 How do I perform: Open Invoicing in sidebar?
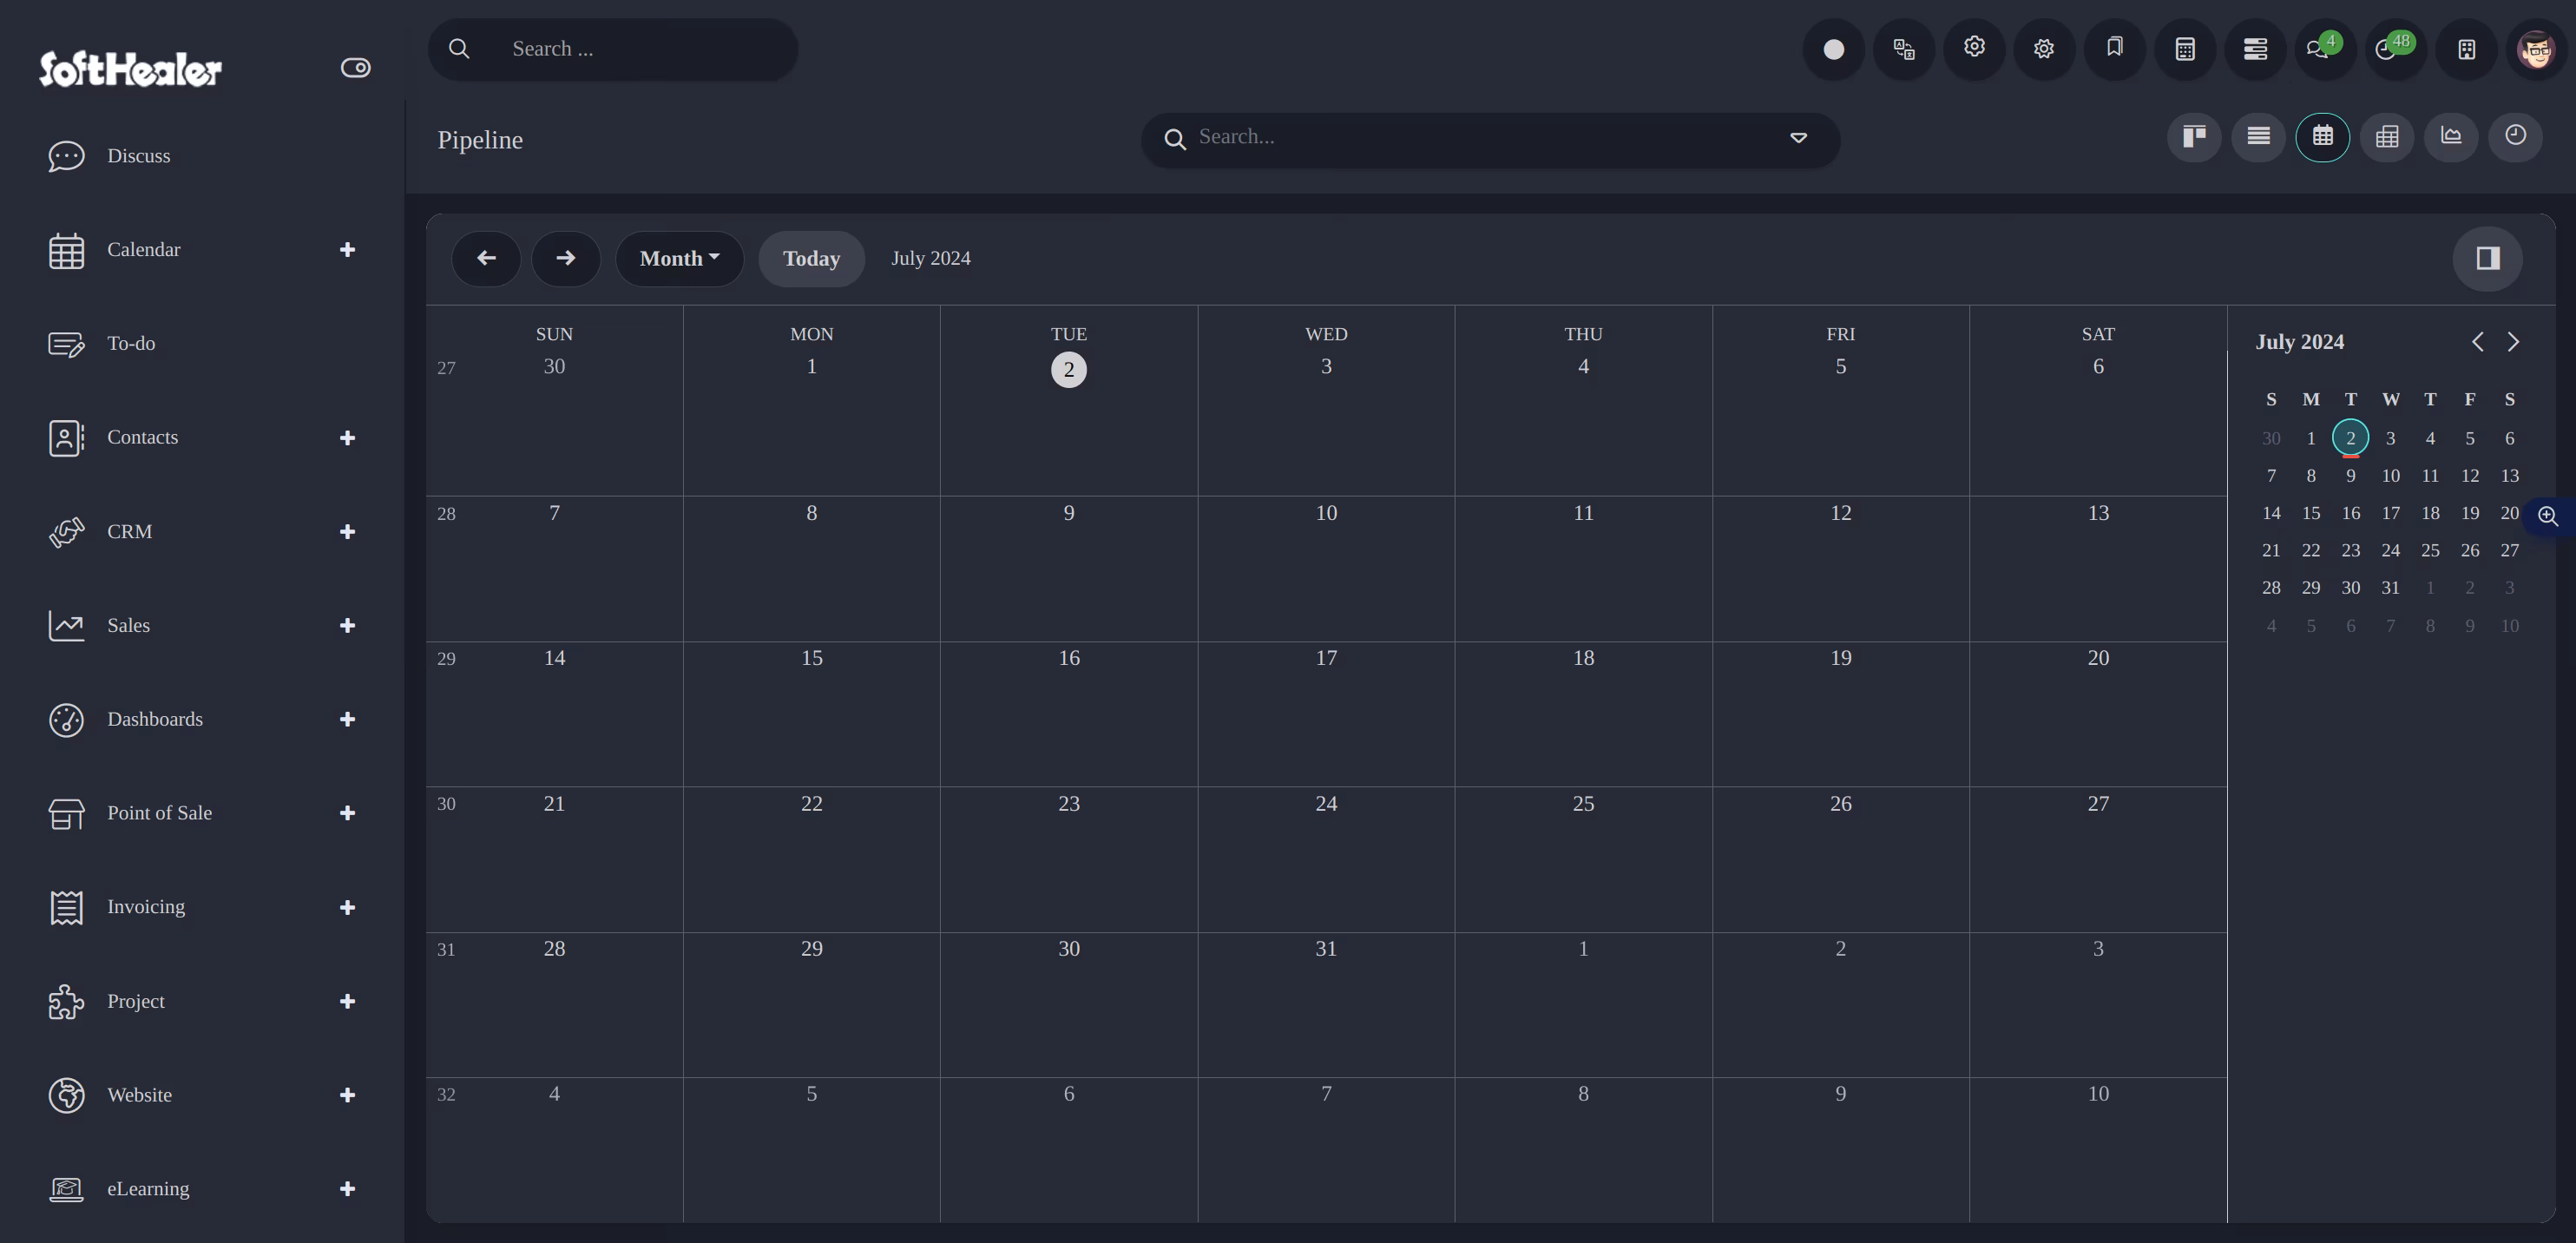point(146,907)
